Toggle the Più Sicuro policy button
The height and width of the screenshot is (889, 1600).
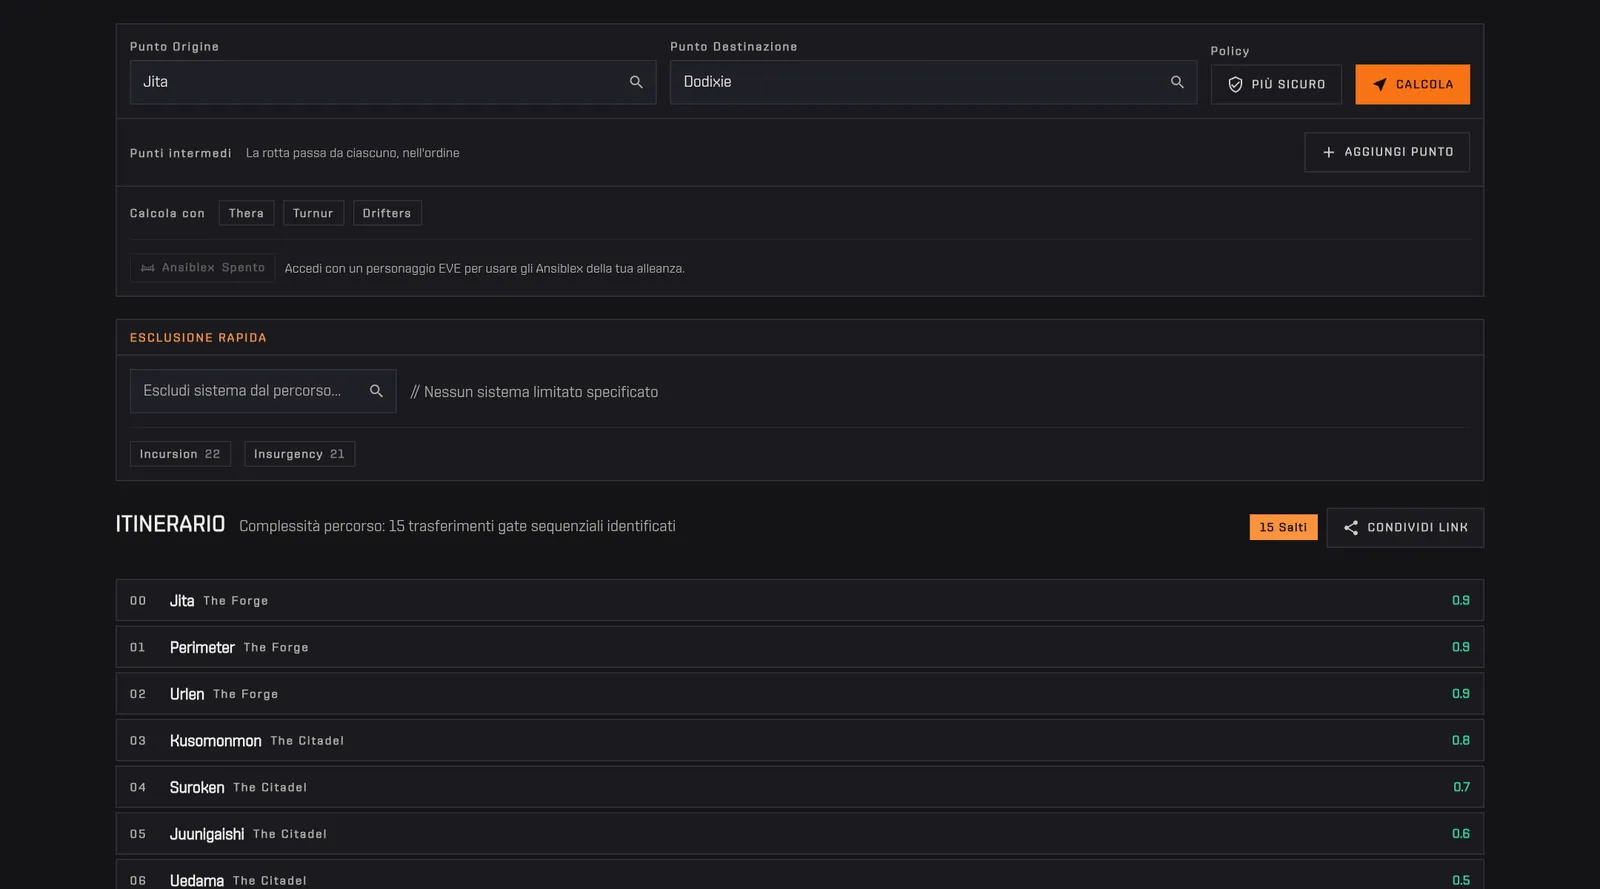coord(1276,84)
